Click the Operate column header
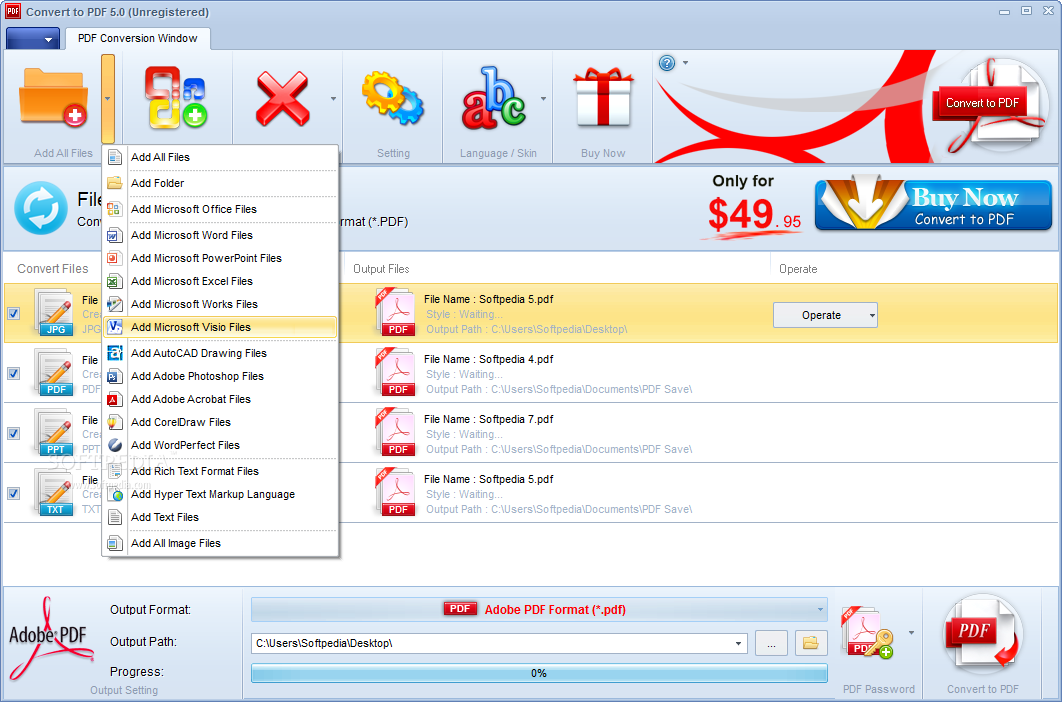 tap(798, 269)
